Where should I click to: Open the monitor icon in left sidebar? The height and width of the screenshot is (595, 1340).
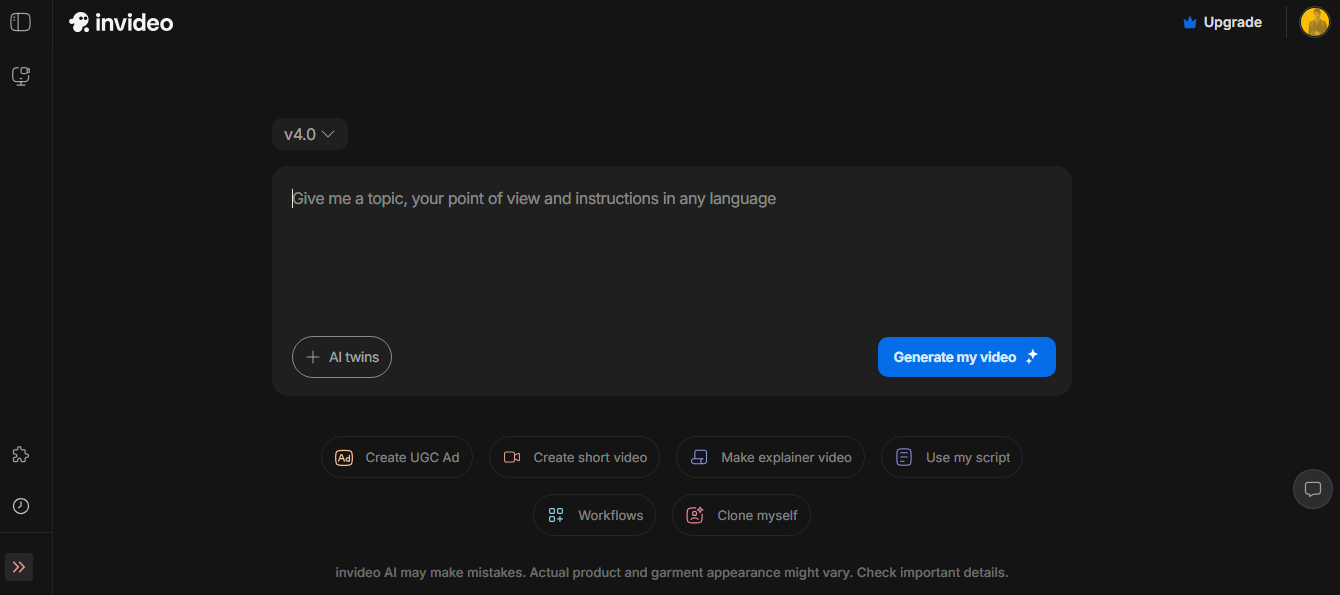coord(20,76)
